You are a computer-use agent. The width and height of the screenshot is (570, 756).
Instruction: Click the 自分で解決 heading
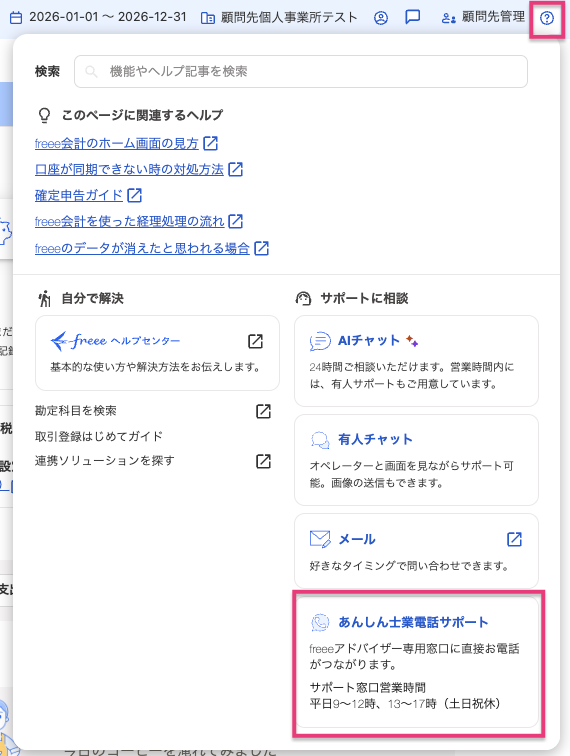click(93, 298)
